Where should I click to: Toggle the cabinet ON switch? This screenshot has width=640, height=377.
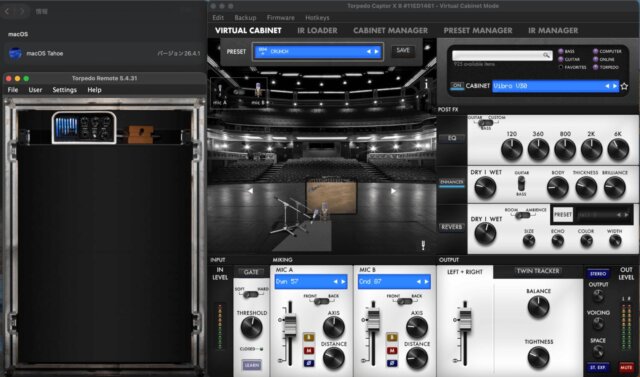pos(457,86)
